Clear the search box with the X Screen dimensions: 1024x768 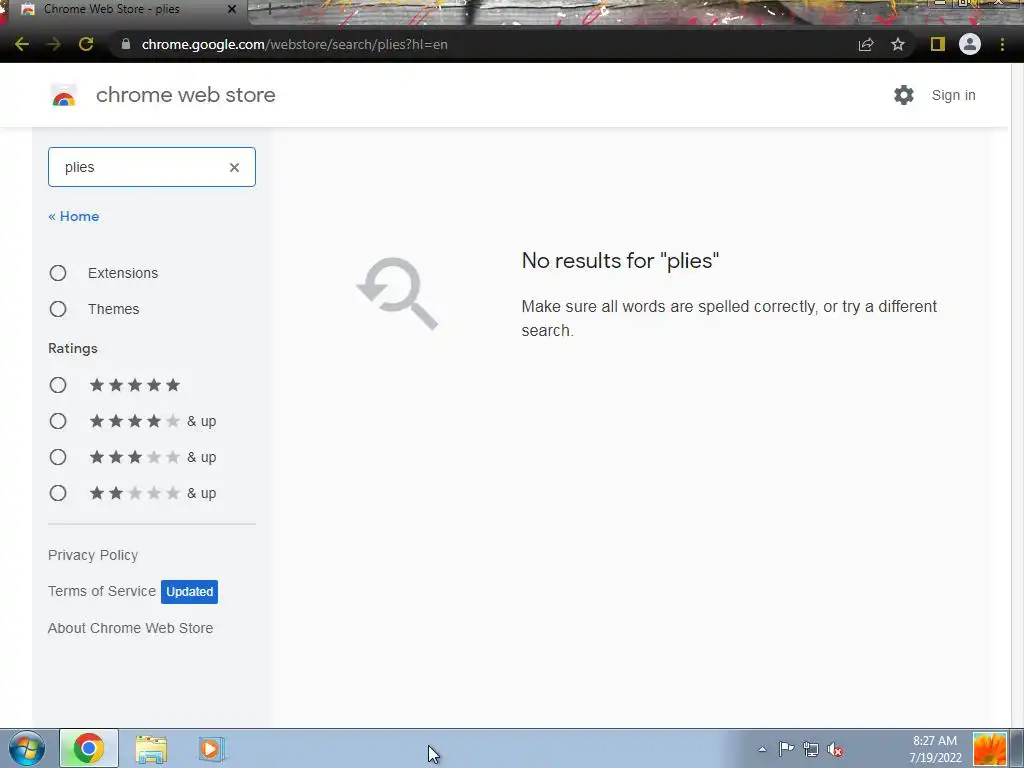pos(234,167)
